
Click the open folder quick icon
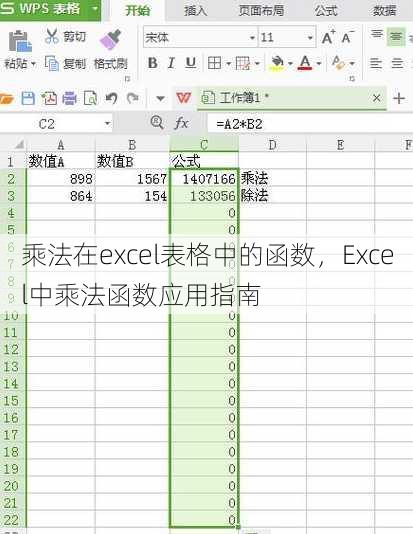pyautogui.click(x=6, y=99)
